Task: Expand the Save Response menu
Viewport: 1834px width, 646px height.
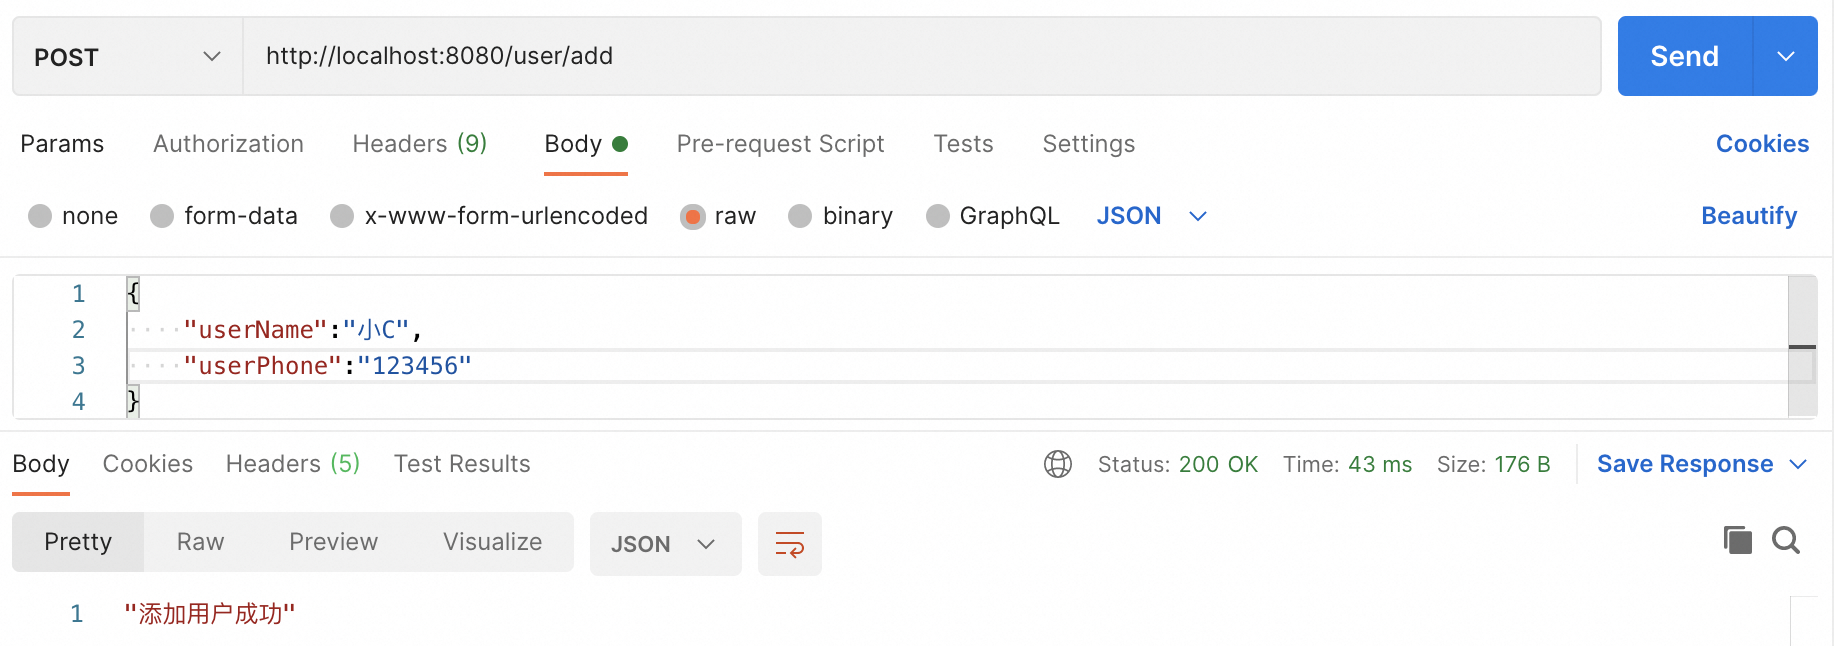Action: pos(1702,464)
